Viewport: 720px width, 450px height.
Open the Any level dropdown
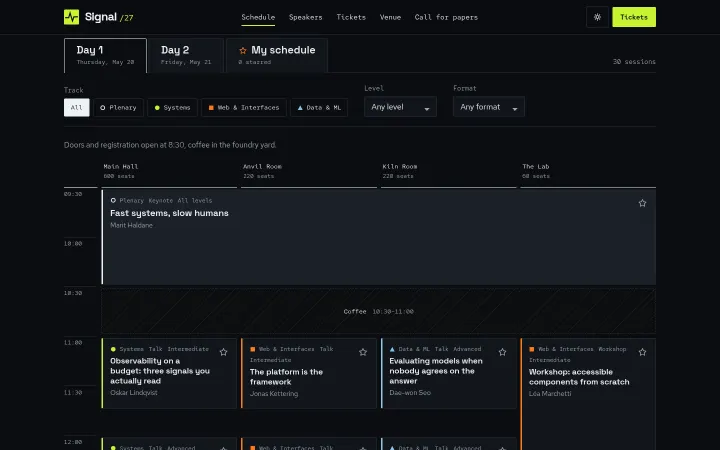point(400,107)
